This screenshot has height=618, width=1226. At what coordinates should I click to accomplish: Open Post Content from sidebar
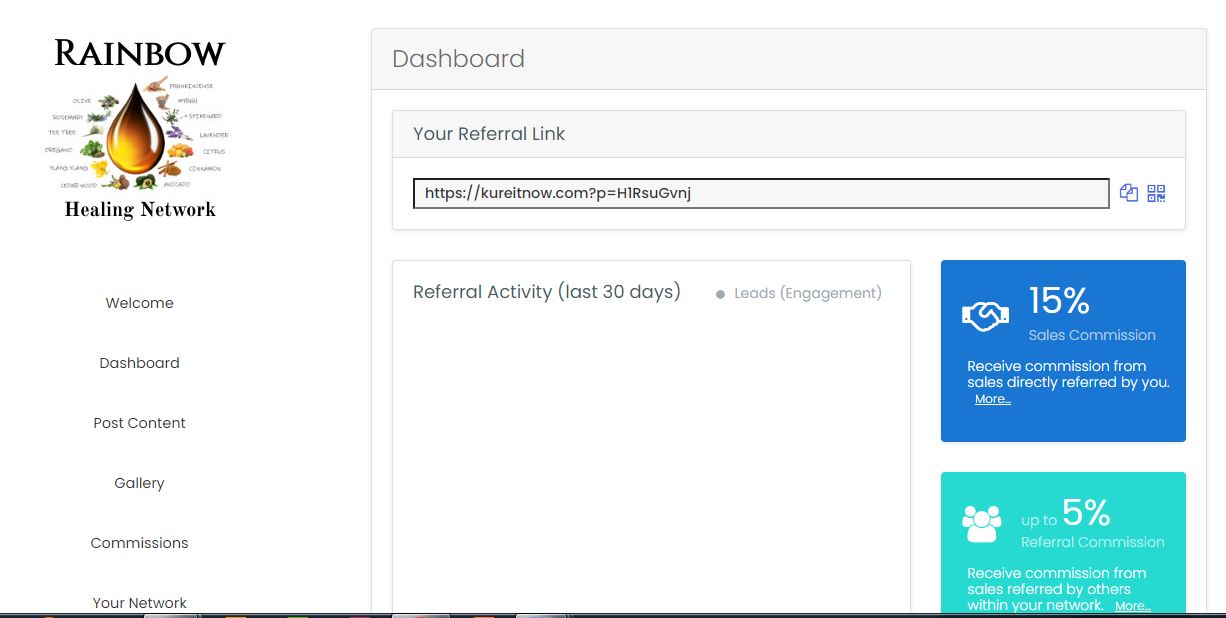tap(140, 423)
